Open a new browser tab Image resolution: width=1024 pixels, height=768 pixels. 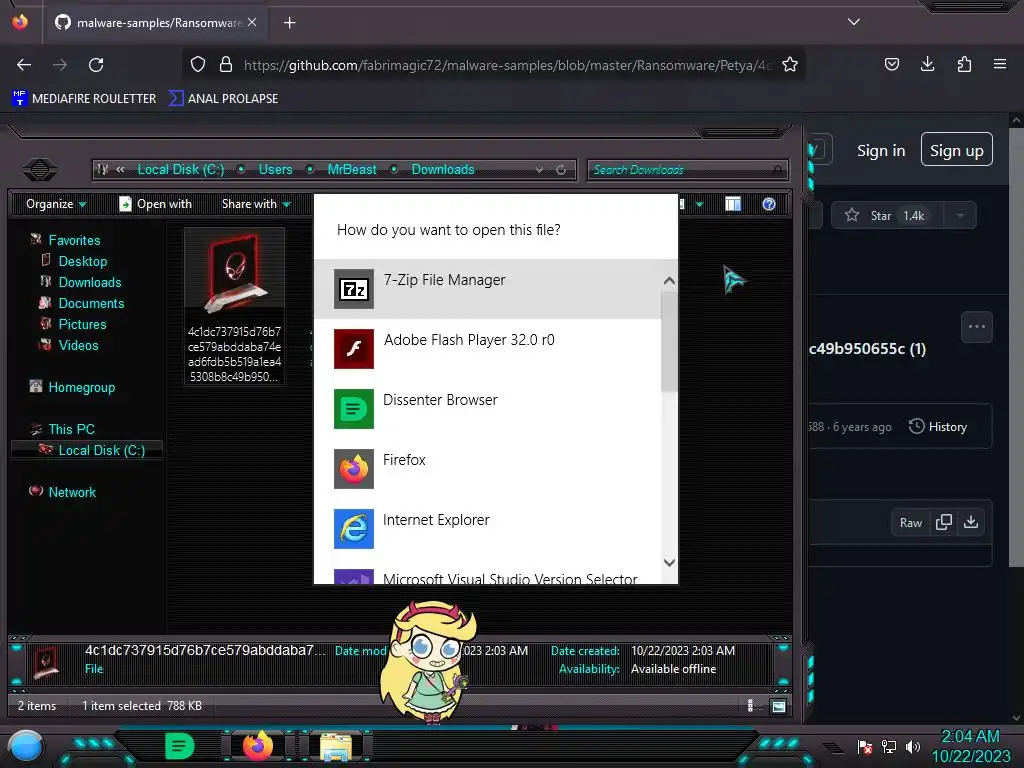tap(289, 23)
